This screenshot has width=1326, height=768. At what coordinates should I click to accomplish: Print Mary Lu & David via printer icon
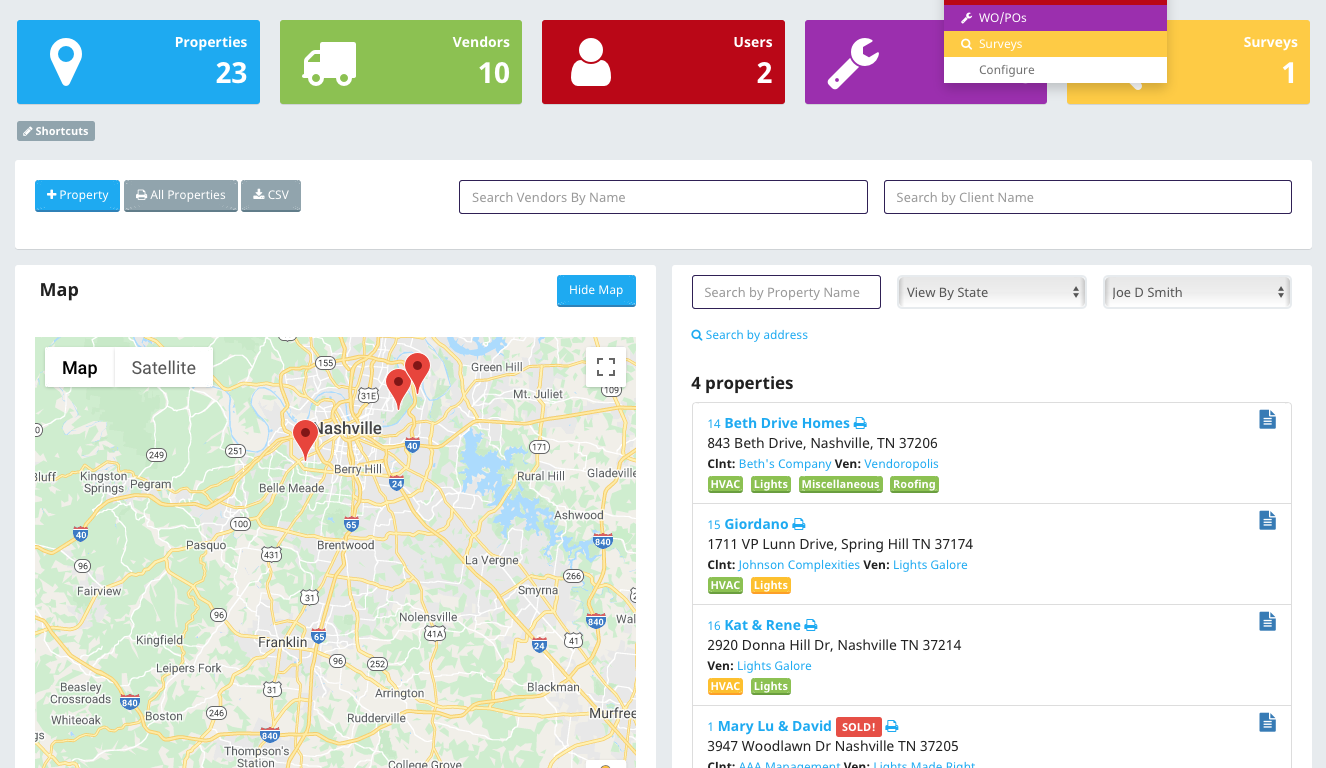click(892, 727)
